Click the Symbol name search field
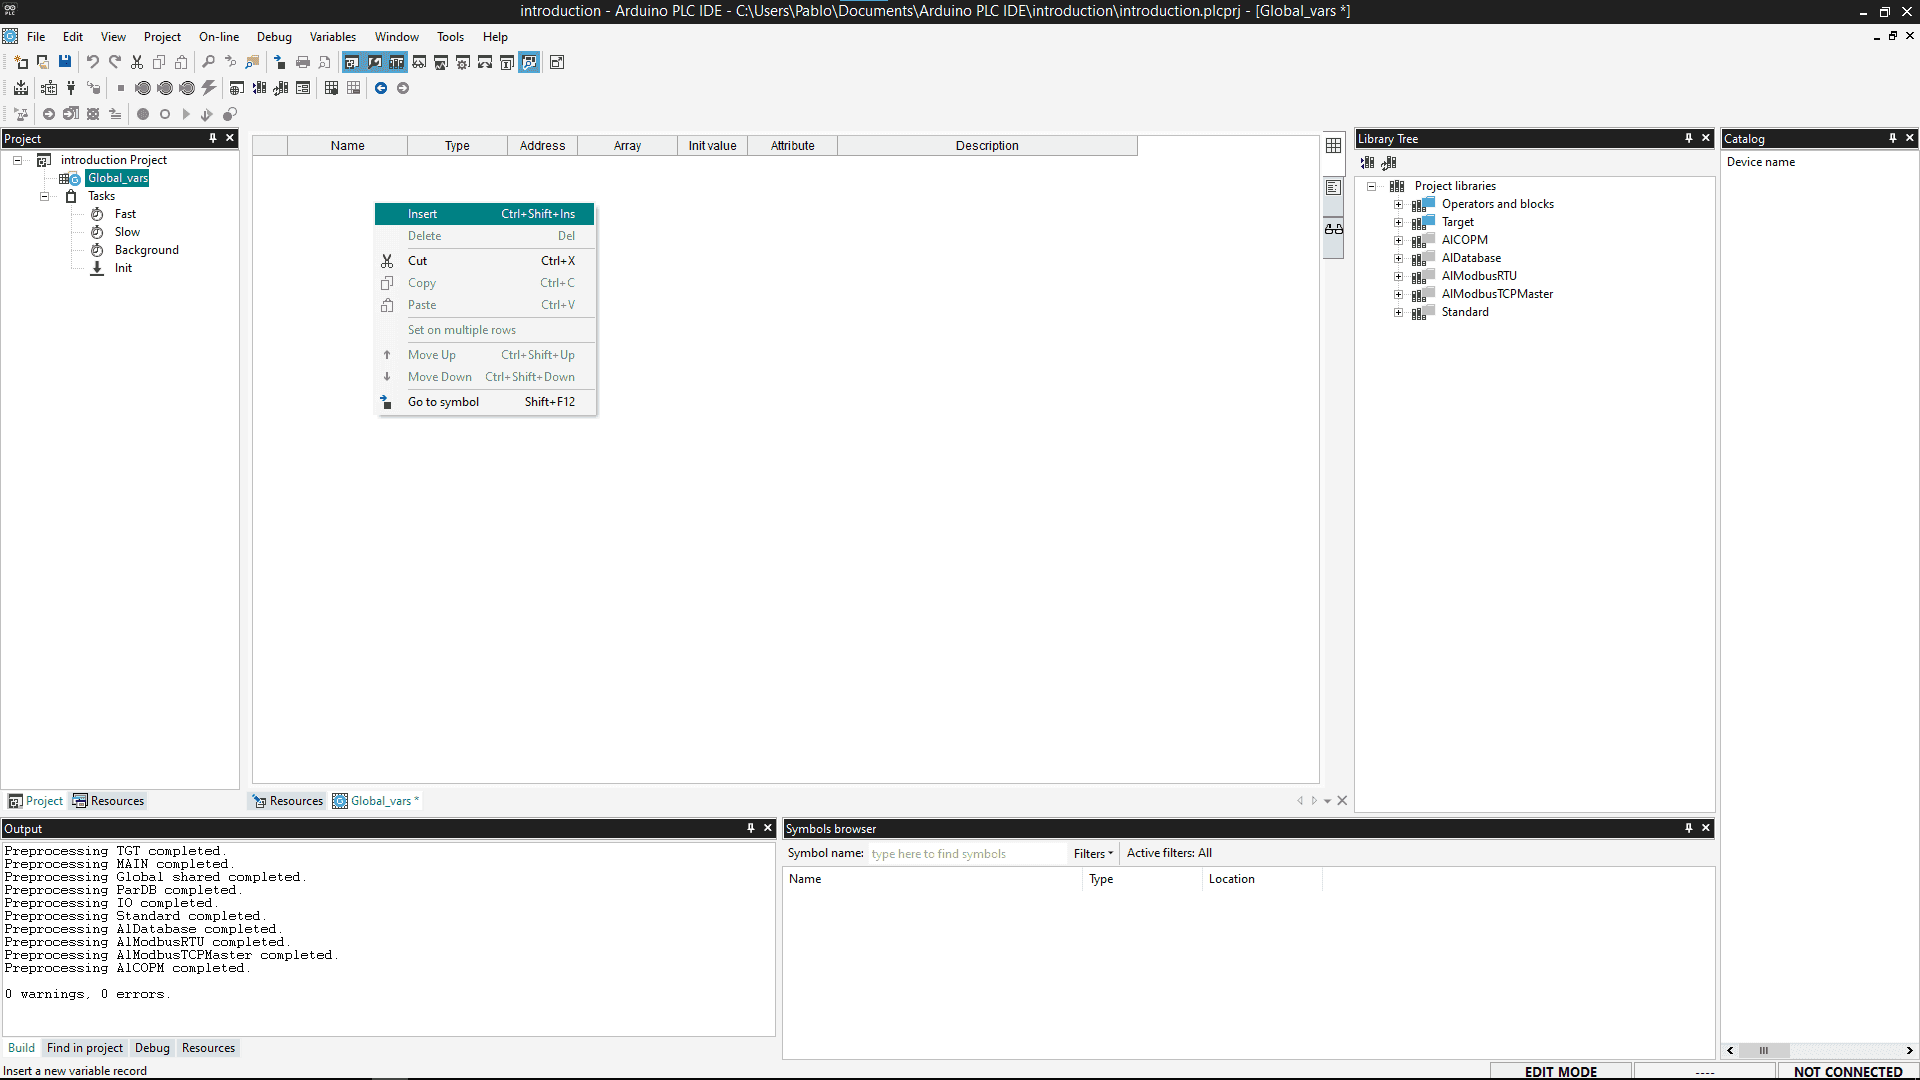 pos(965,854)
